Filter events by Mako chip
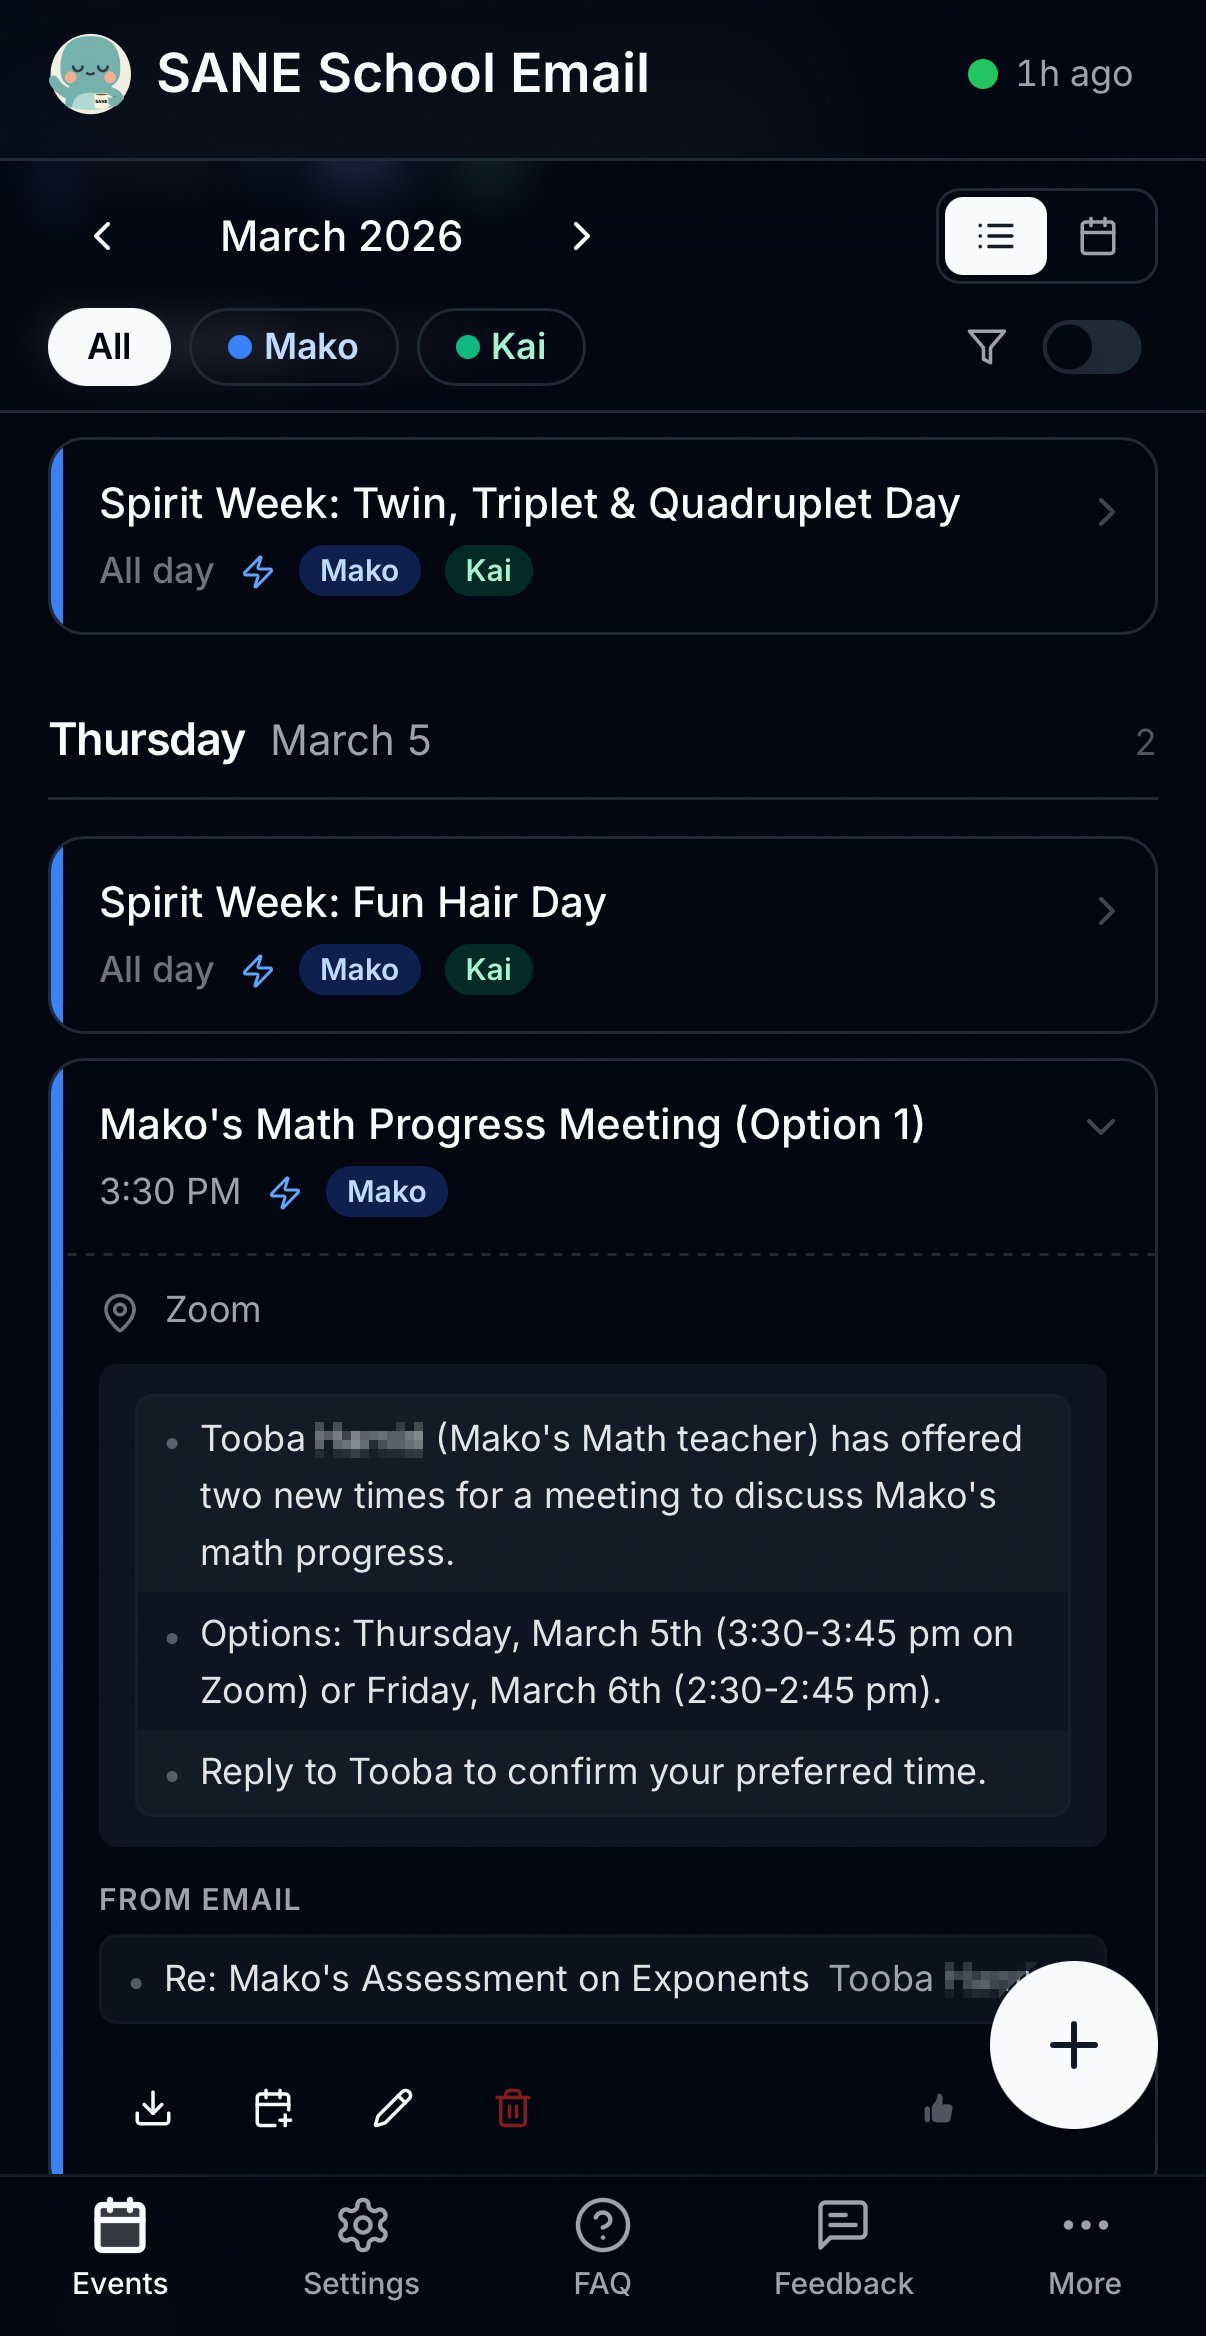Screen dimensions: 1206x2336 pos(294,347)
